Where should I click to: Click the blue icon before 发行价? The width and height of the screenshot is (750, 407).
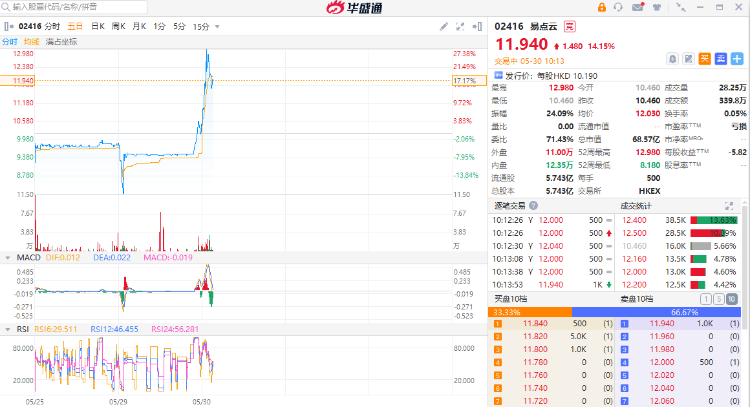498,76
